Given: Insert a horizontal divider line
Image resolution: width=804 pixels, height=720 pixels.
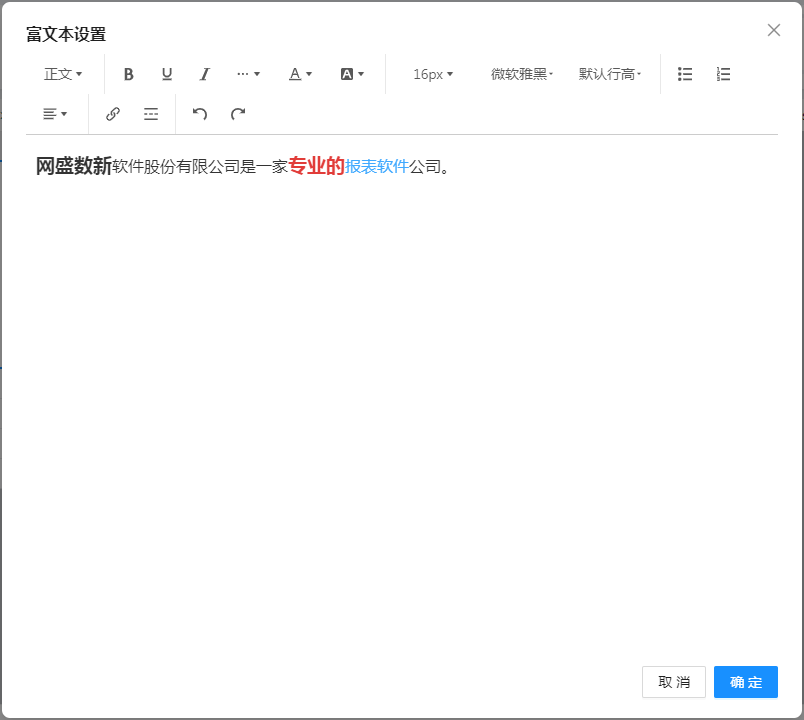Looking at the screenshot, I should [x=151, y=114].
